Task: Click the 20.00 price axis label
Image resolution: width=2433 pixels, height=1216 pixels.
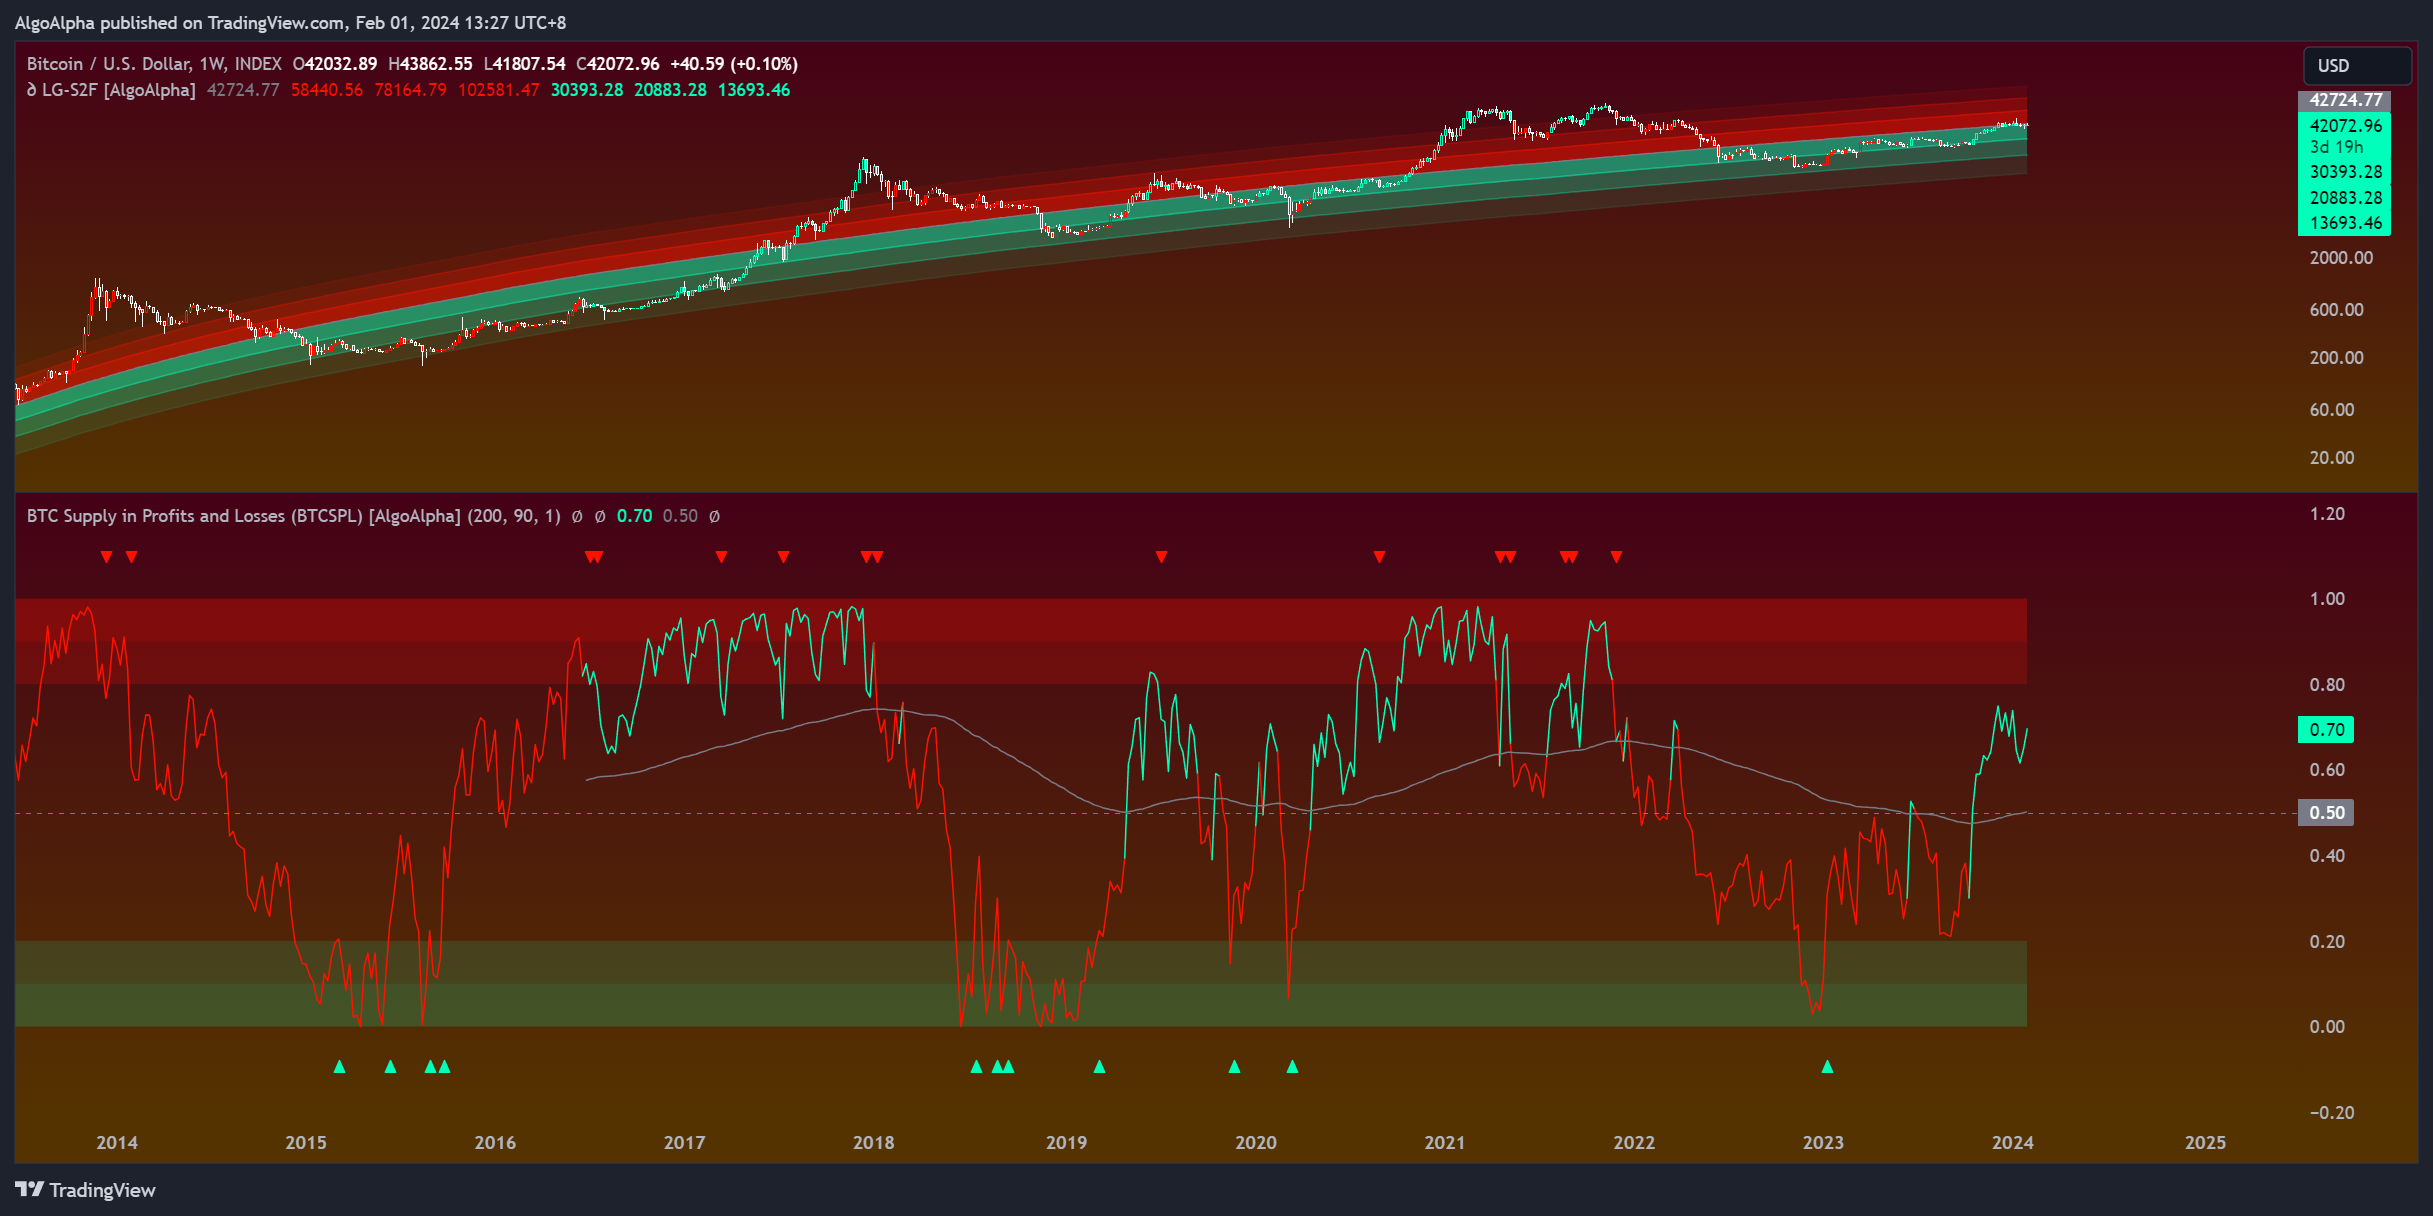Action: [x=2332, y=458]
